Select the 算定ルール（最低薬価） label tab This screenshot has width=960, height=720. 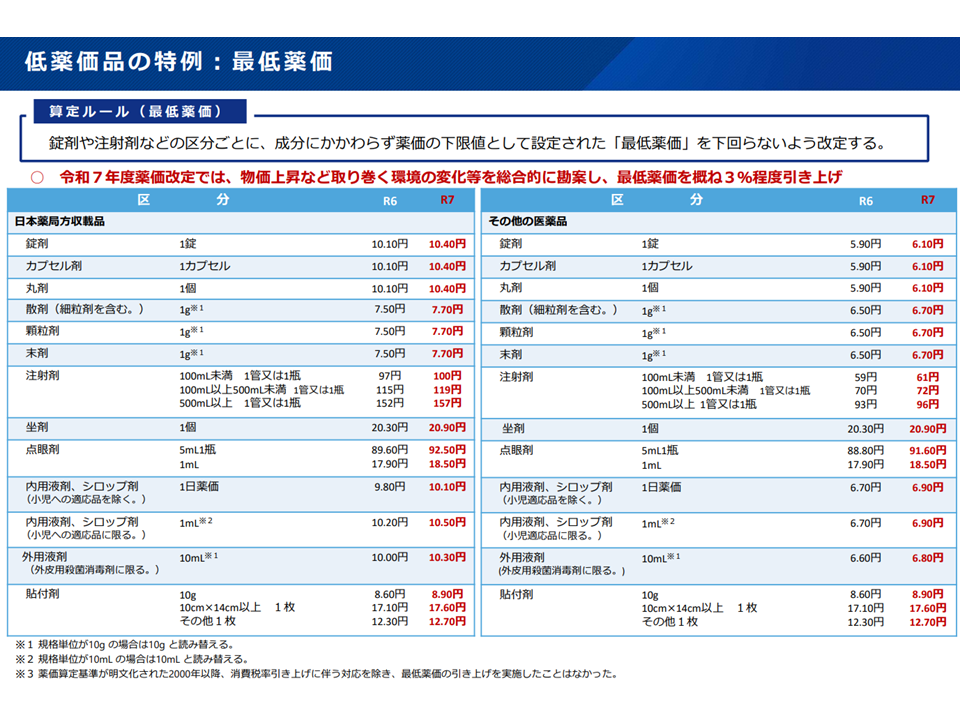tap(128, 110)
